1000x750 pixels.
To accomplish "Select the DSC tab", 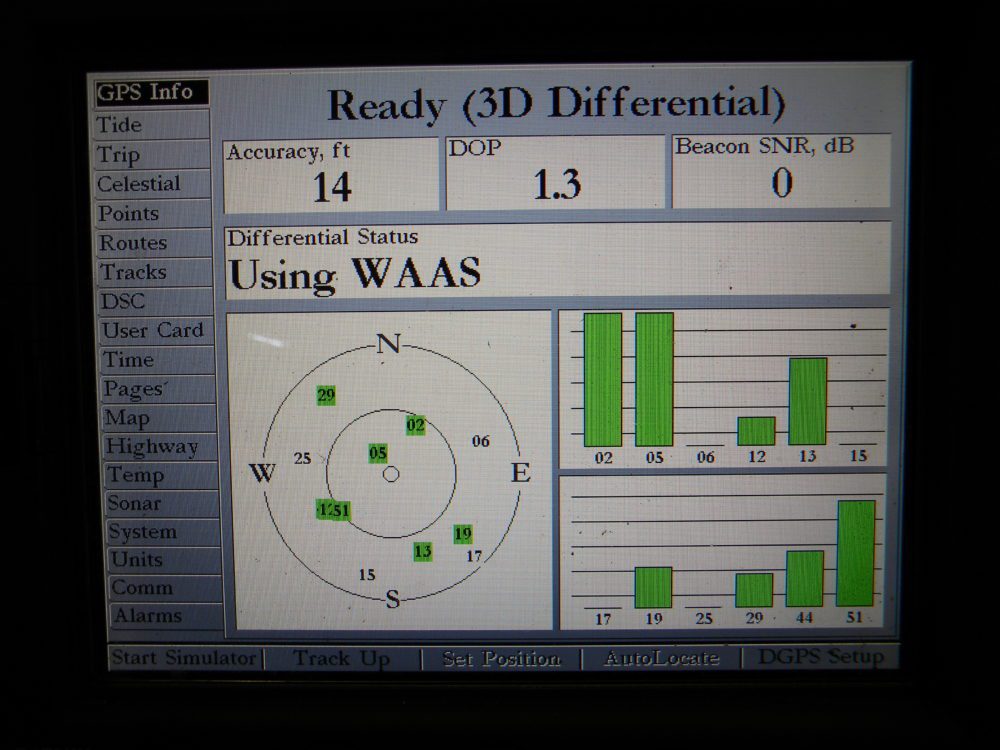I will pyautogui.click(x=156, y=301).
